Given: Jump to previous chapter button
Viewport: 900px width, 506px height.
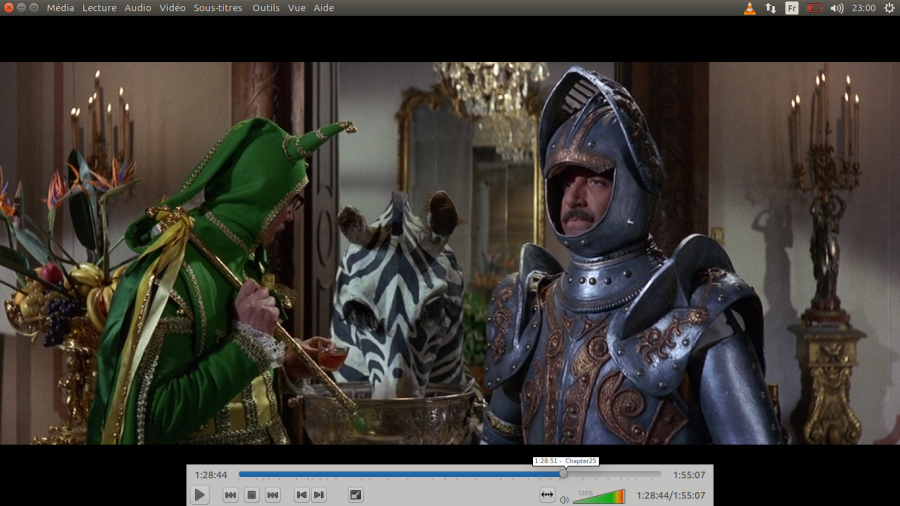Looking at the screenshot, I should (x=301, y=495).
